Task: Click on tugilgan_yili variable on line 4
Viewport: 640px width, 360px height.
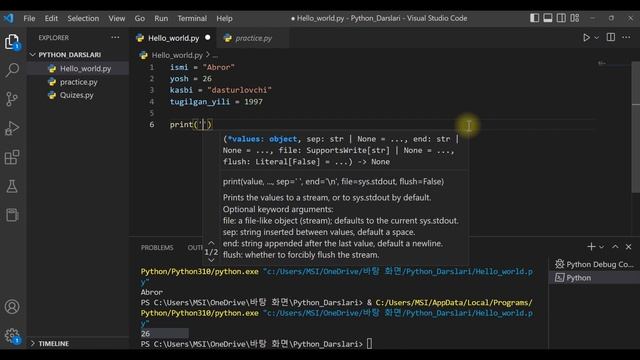Action: click(199, 102)
